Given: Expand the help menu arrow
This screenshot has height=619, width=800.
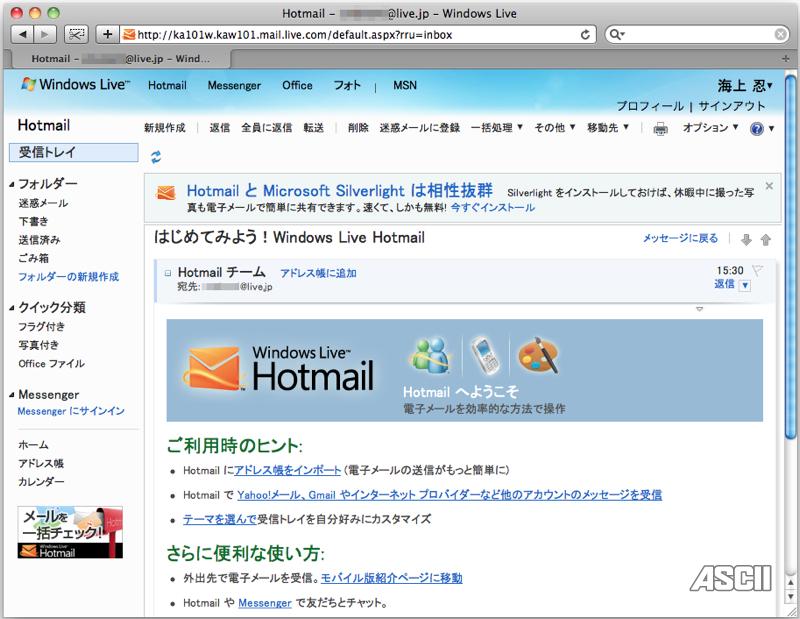Looking at the screenshot, I should (x=771, y=129).
